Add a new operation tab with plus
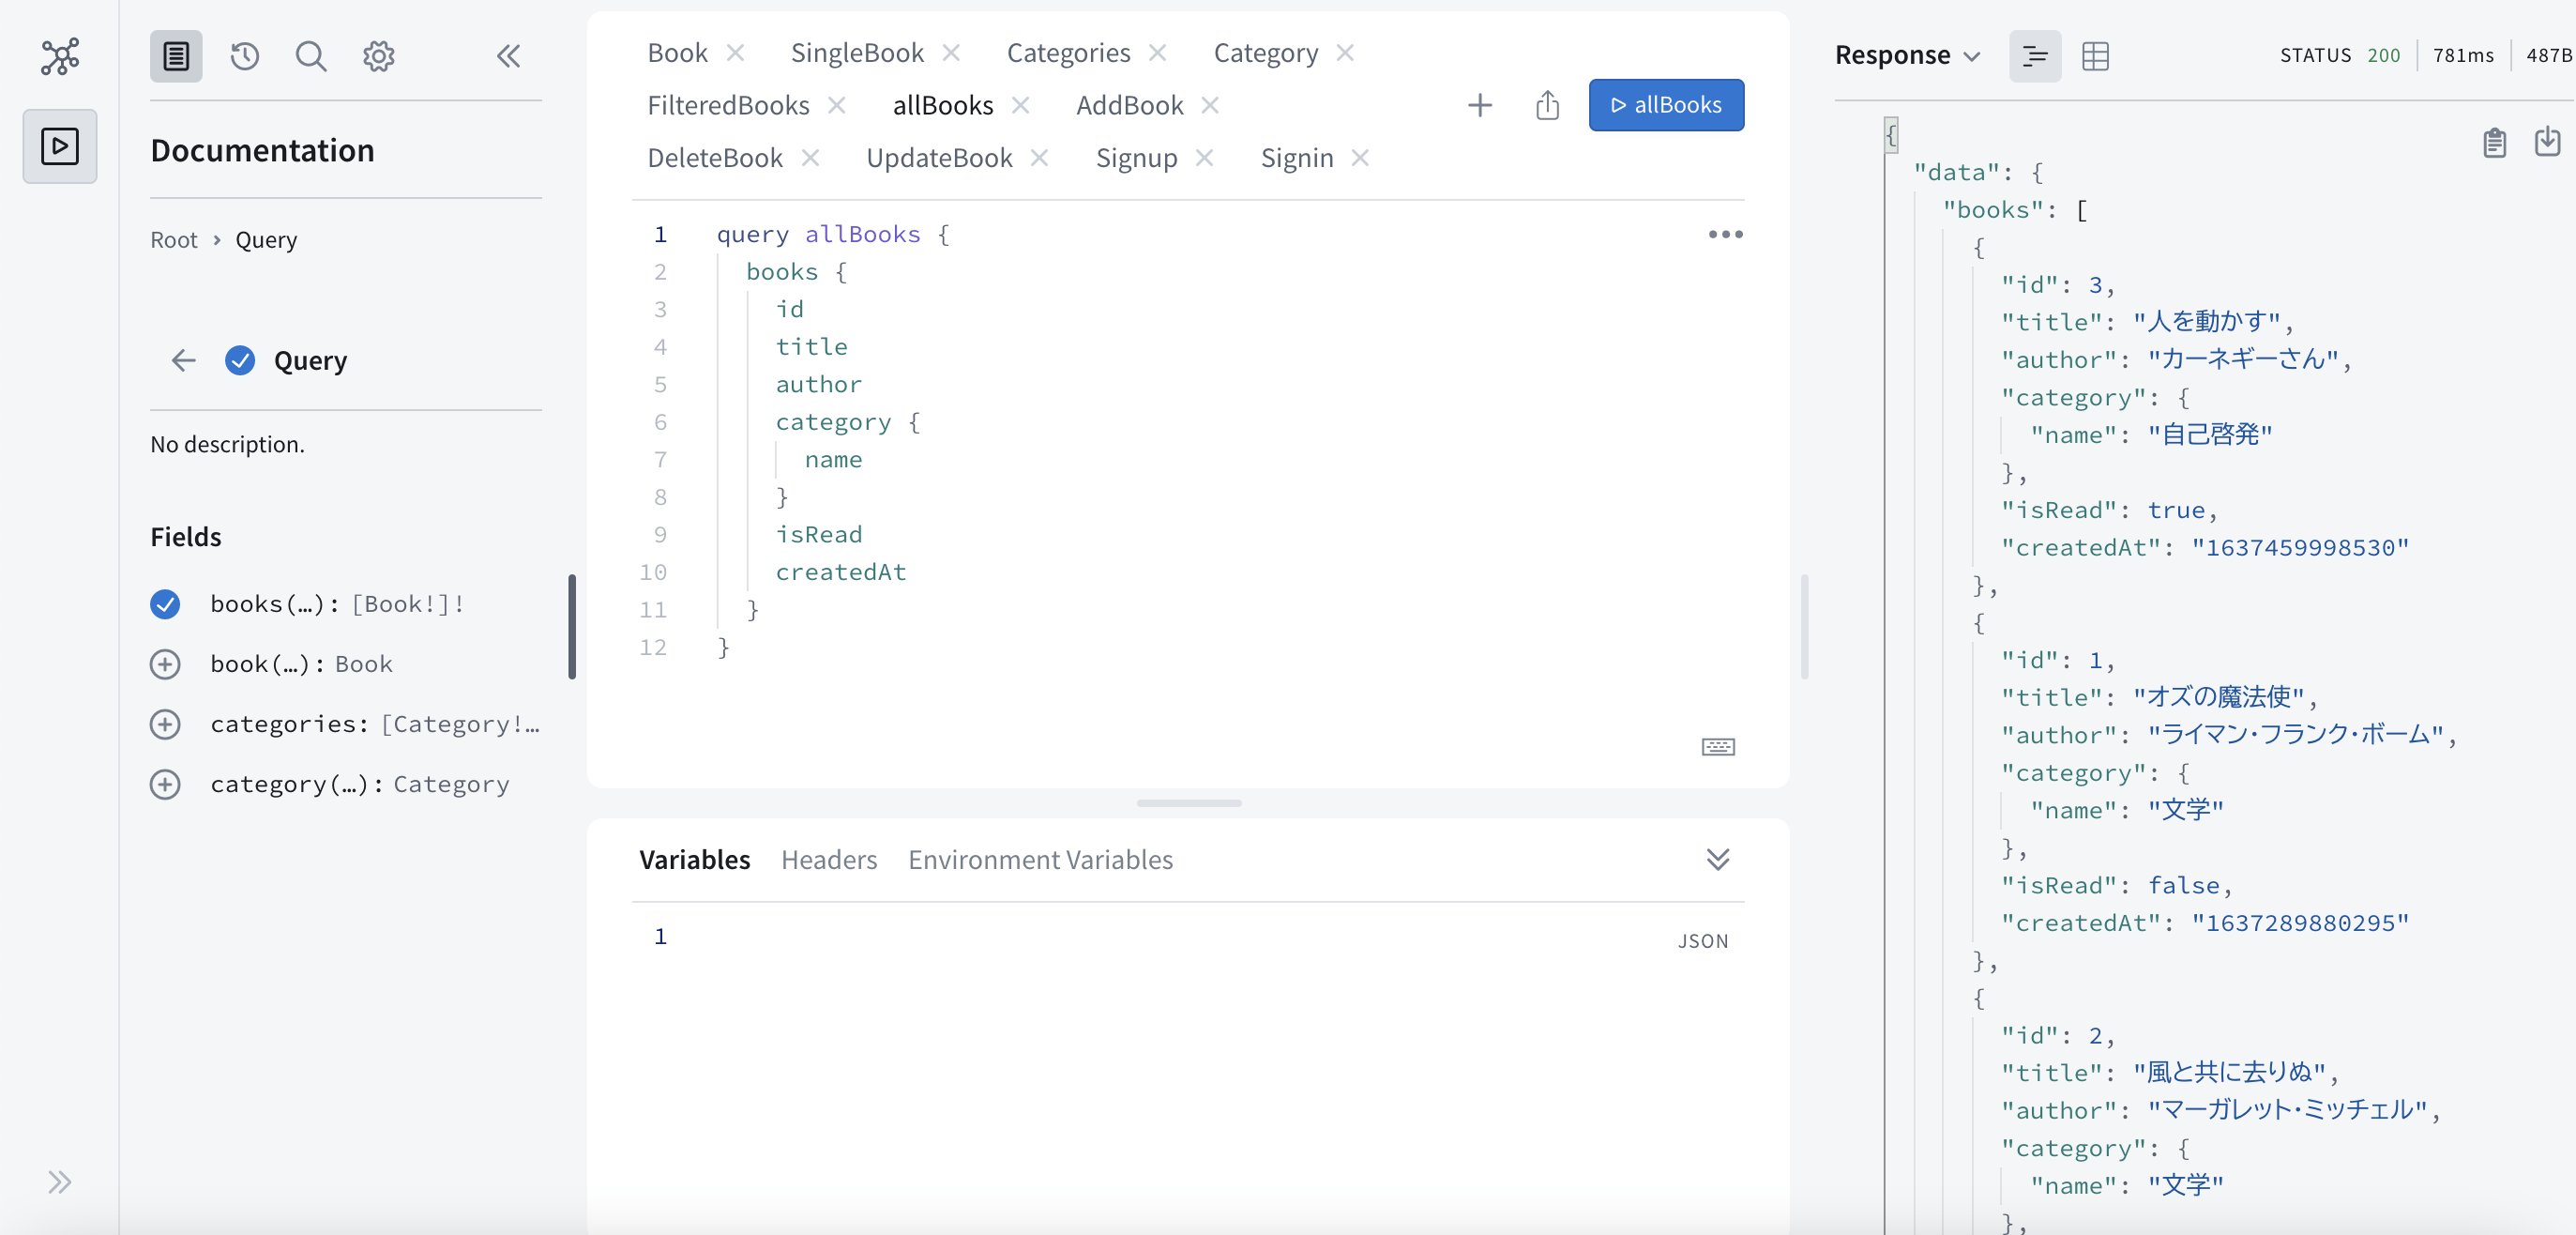The image size is (2576, 1235). (x=1480, y=105)
